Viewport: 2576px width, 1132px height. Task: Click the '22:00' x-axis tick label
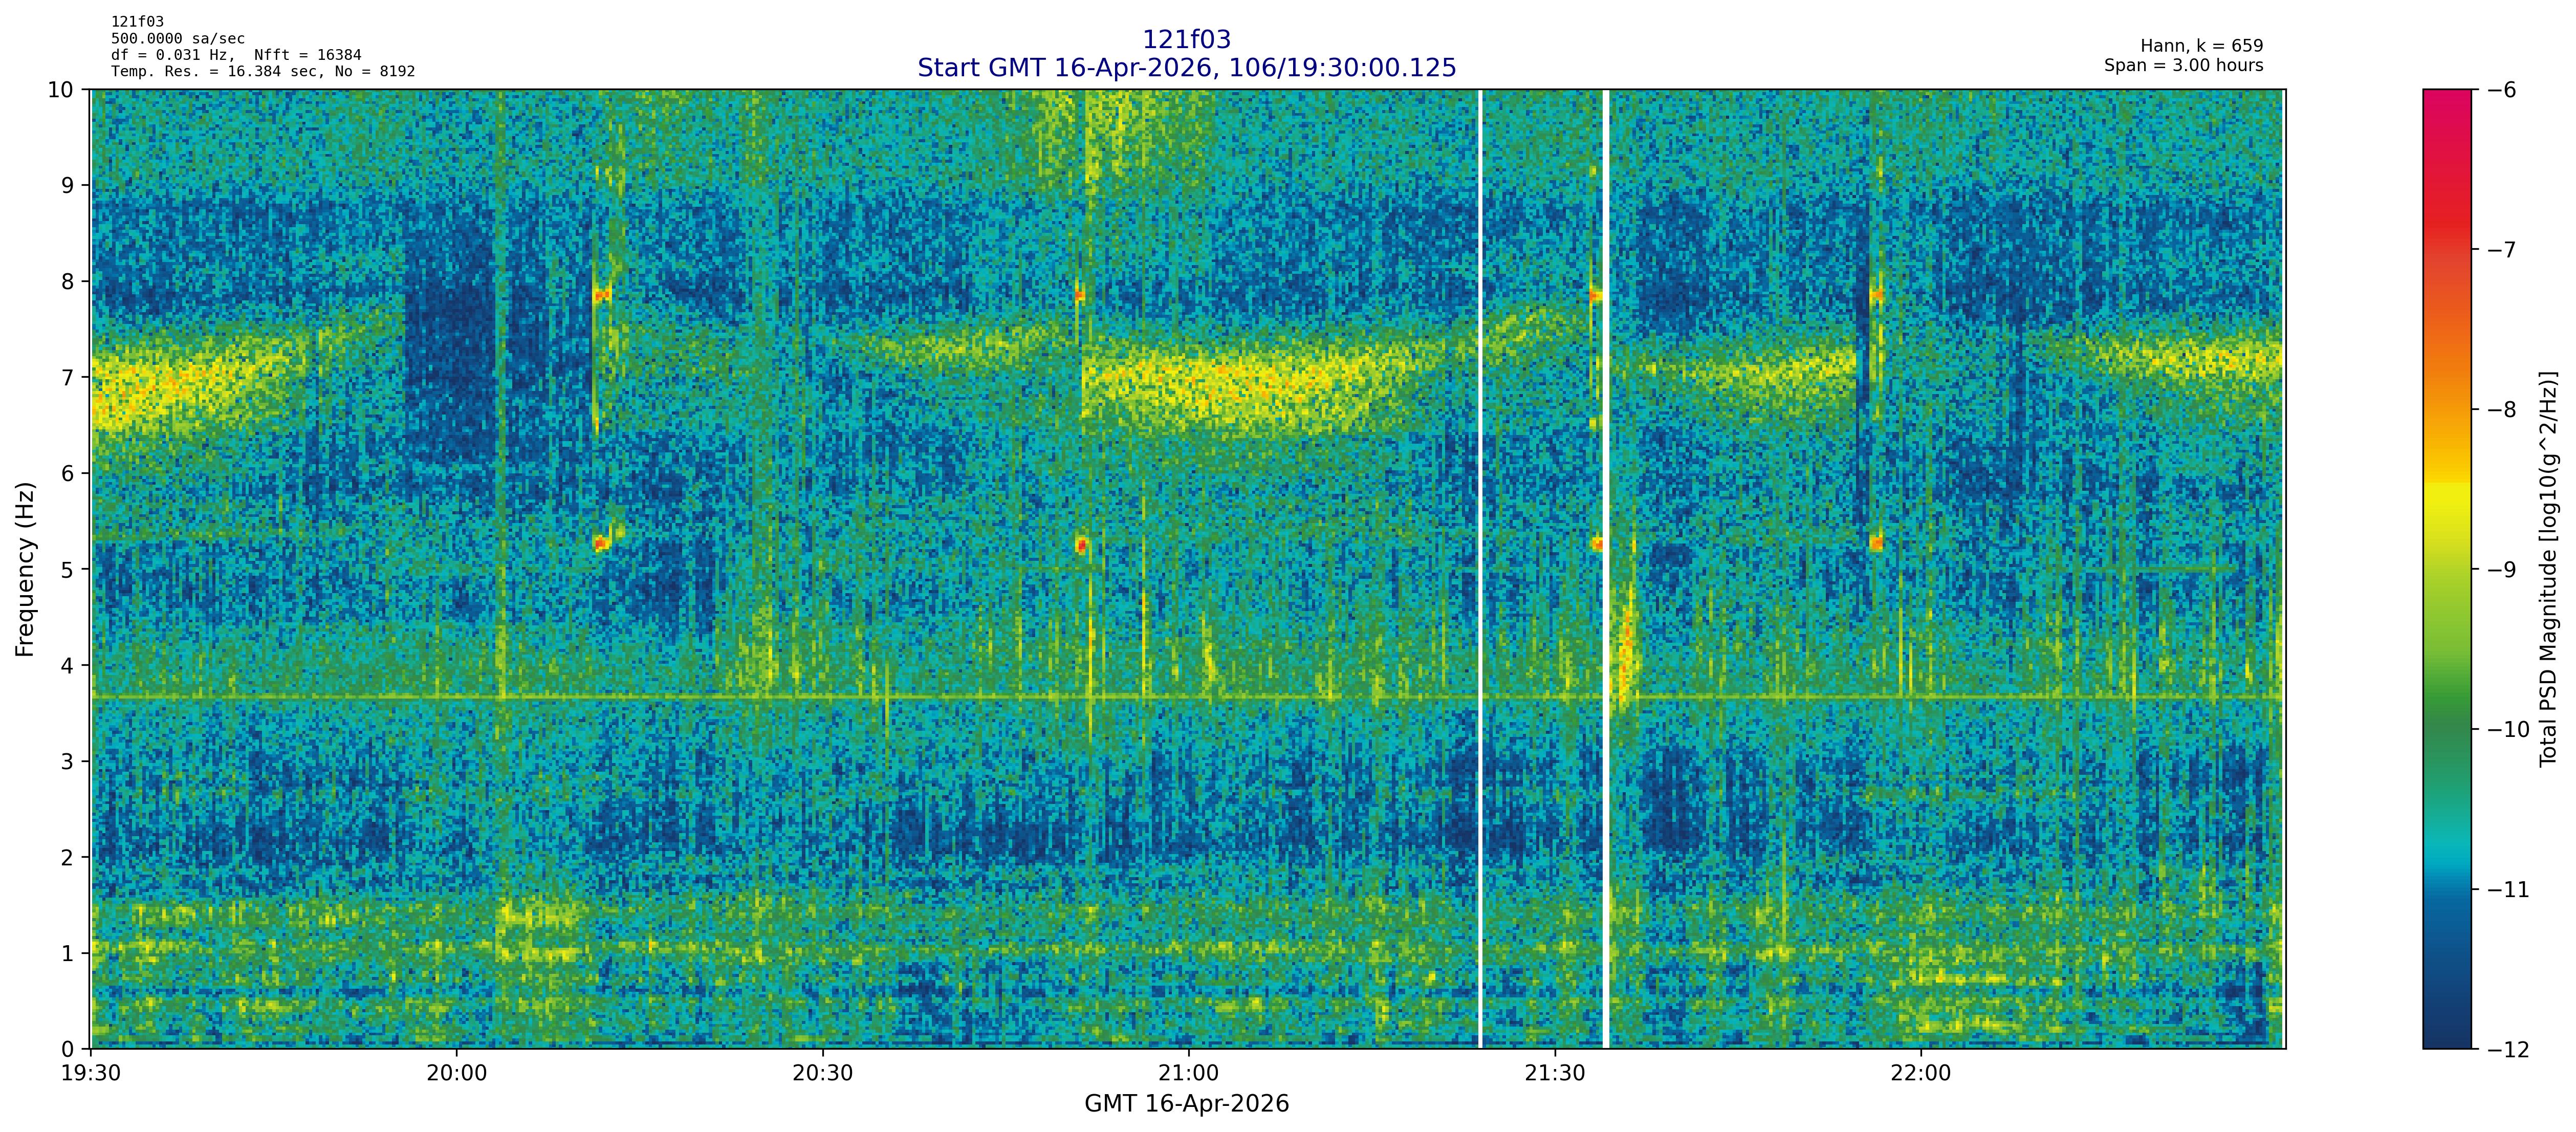[x=1920, y=1074]
